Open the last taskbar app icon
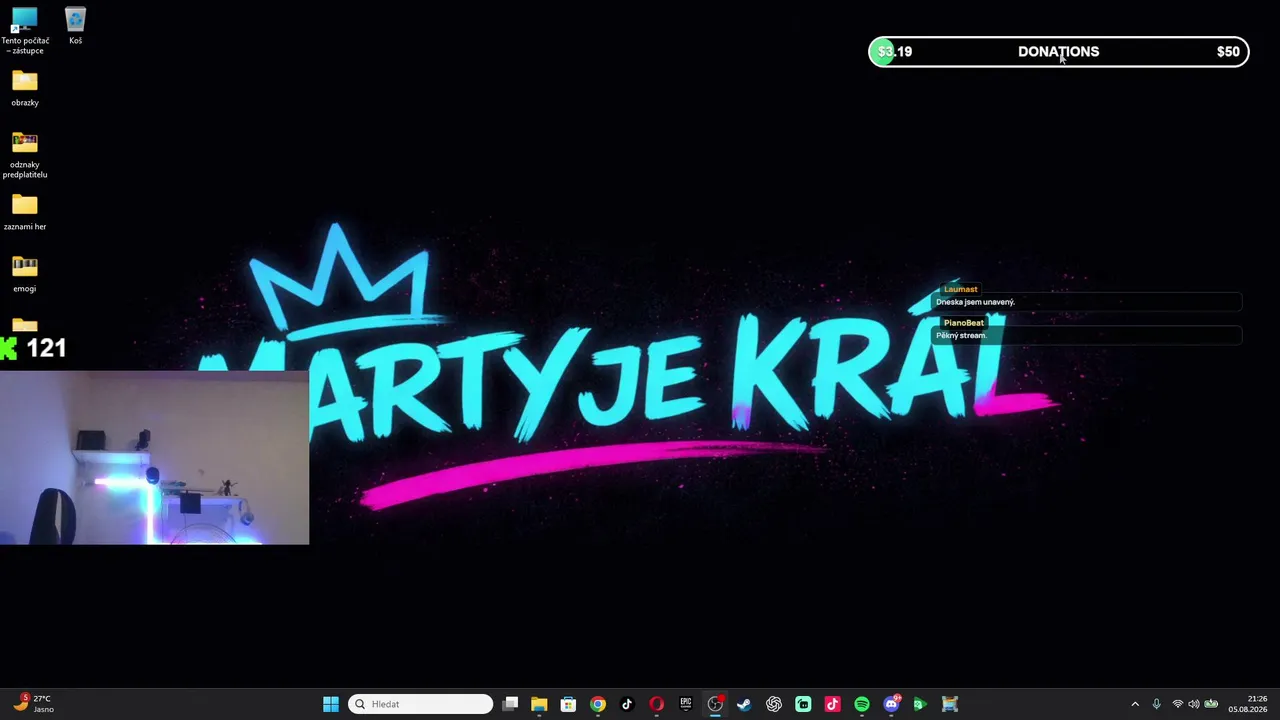Viewport: 1280px width, 720px height. coord(950,704)
